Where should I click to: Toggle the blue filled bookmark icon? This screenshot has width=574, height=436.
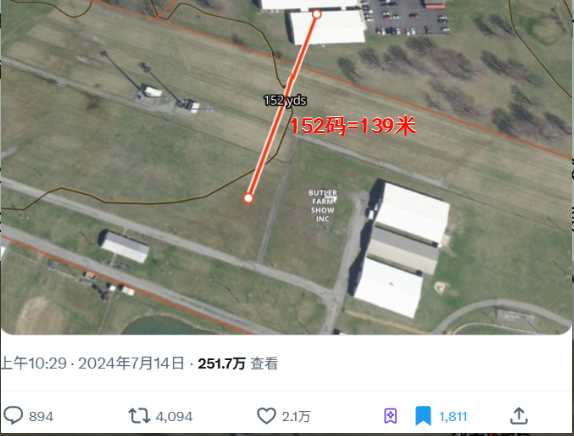pos(423,416)
